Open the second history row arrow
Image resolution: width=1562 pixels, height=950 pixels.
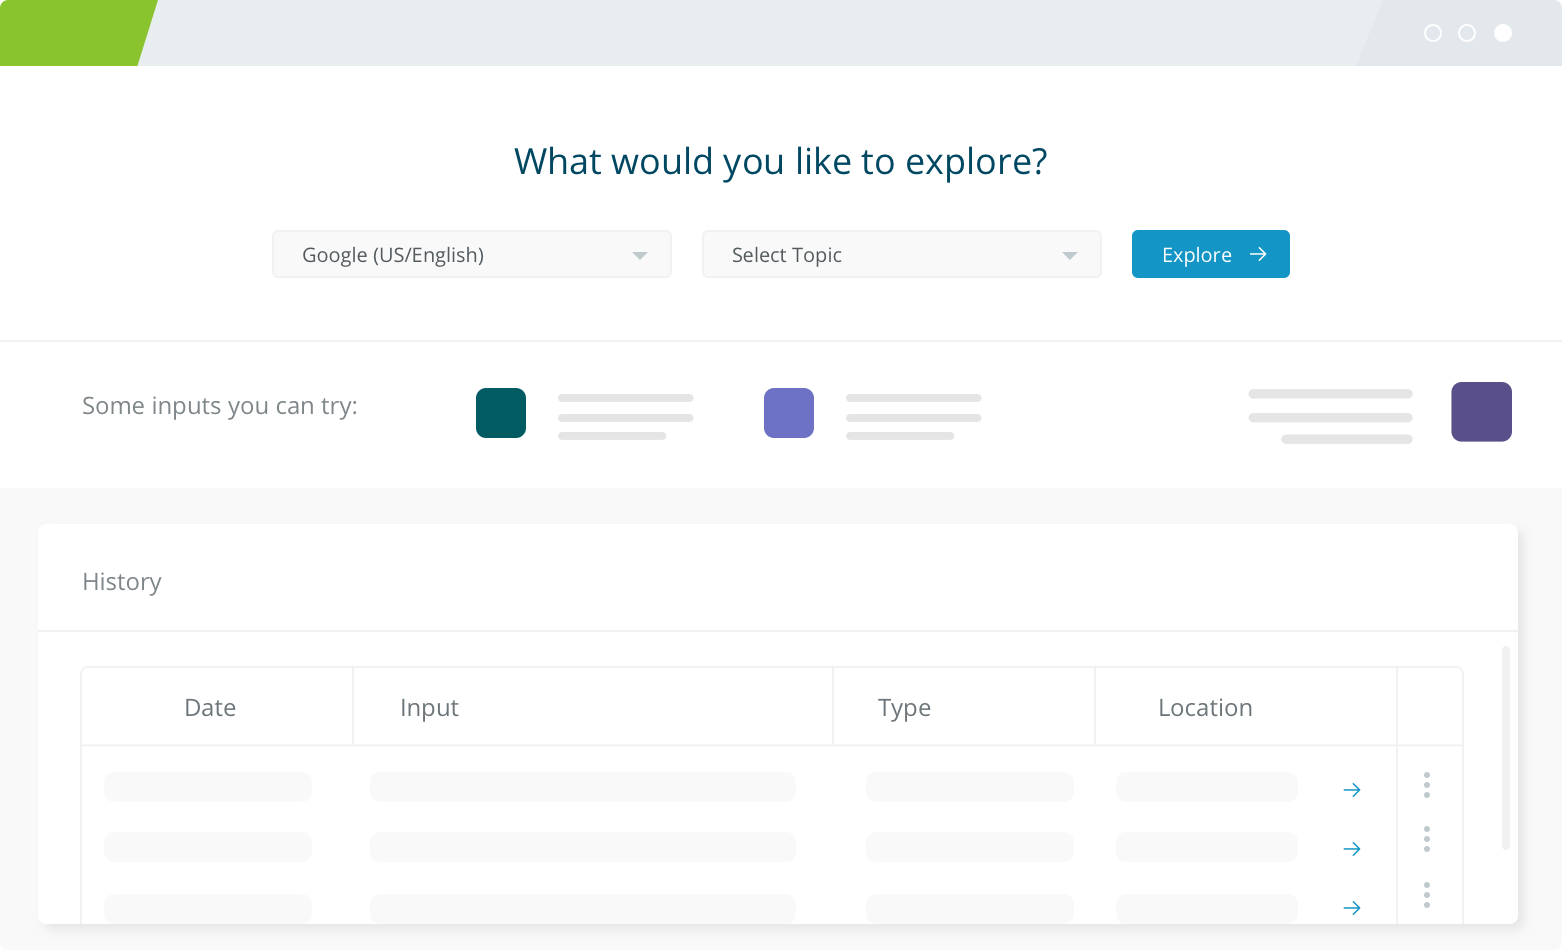(1352, 849)
